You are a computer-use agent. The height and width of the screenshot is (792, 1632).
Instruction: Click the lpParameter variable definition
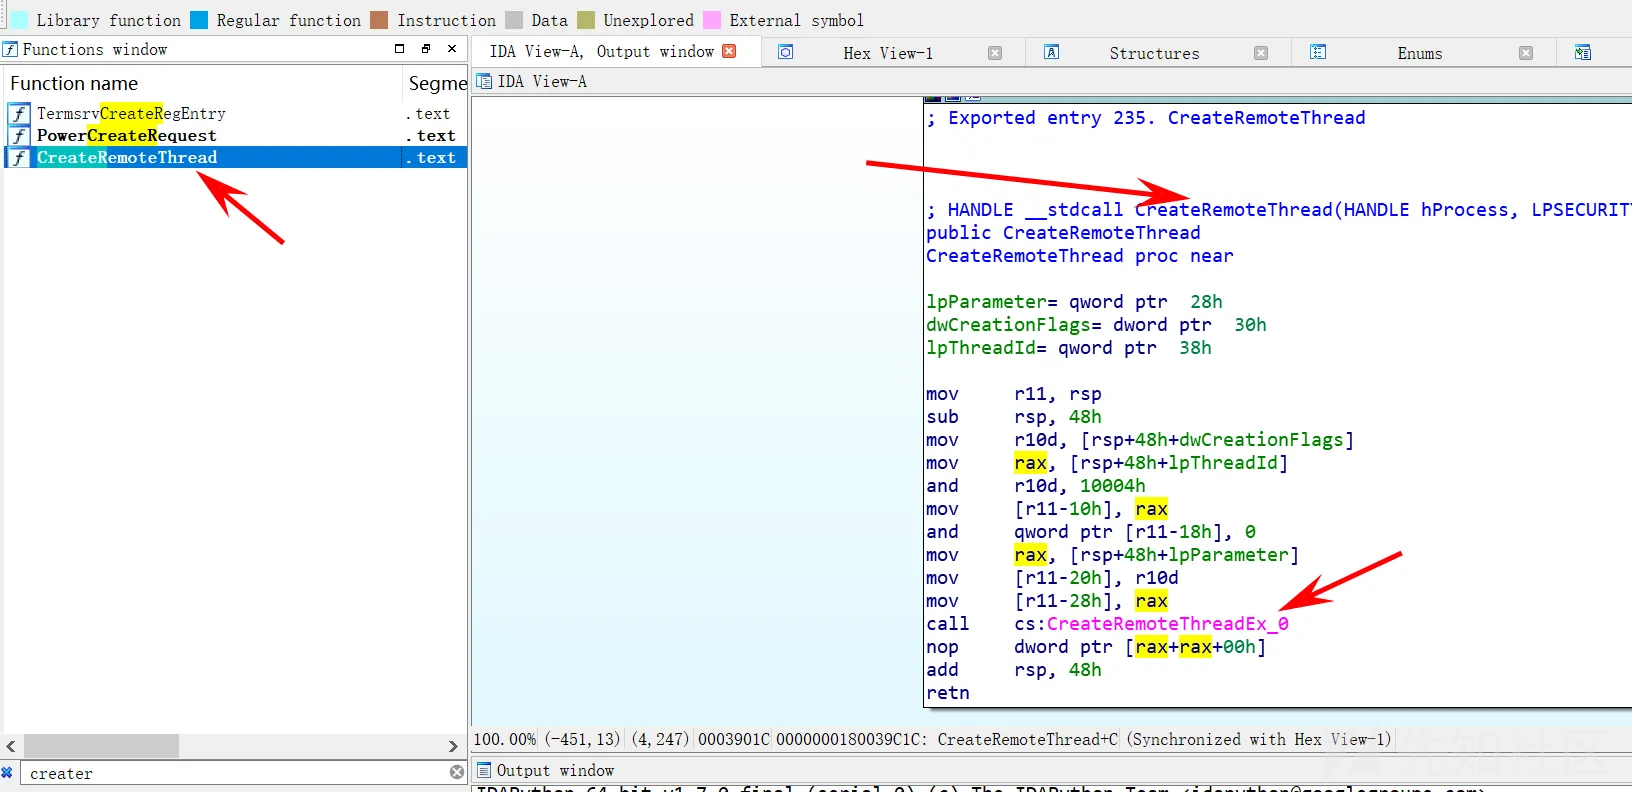pyautogui.click(x=1074, y=302)
